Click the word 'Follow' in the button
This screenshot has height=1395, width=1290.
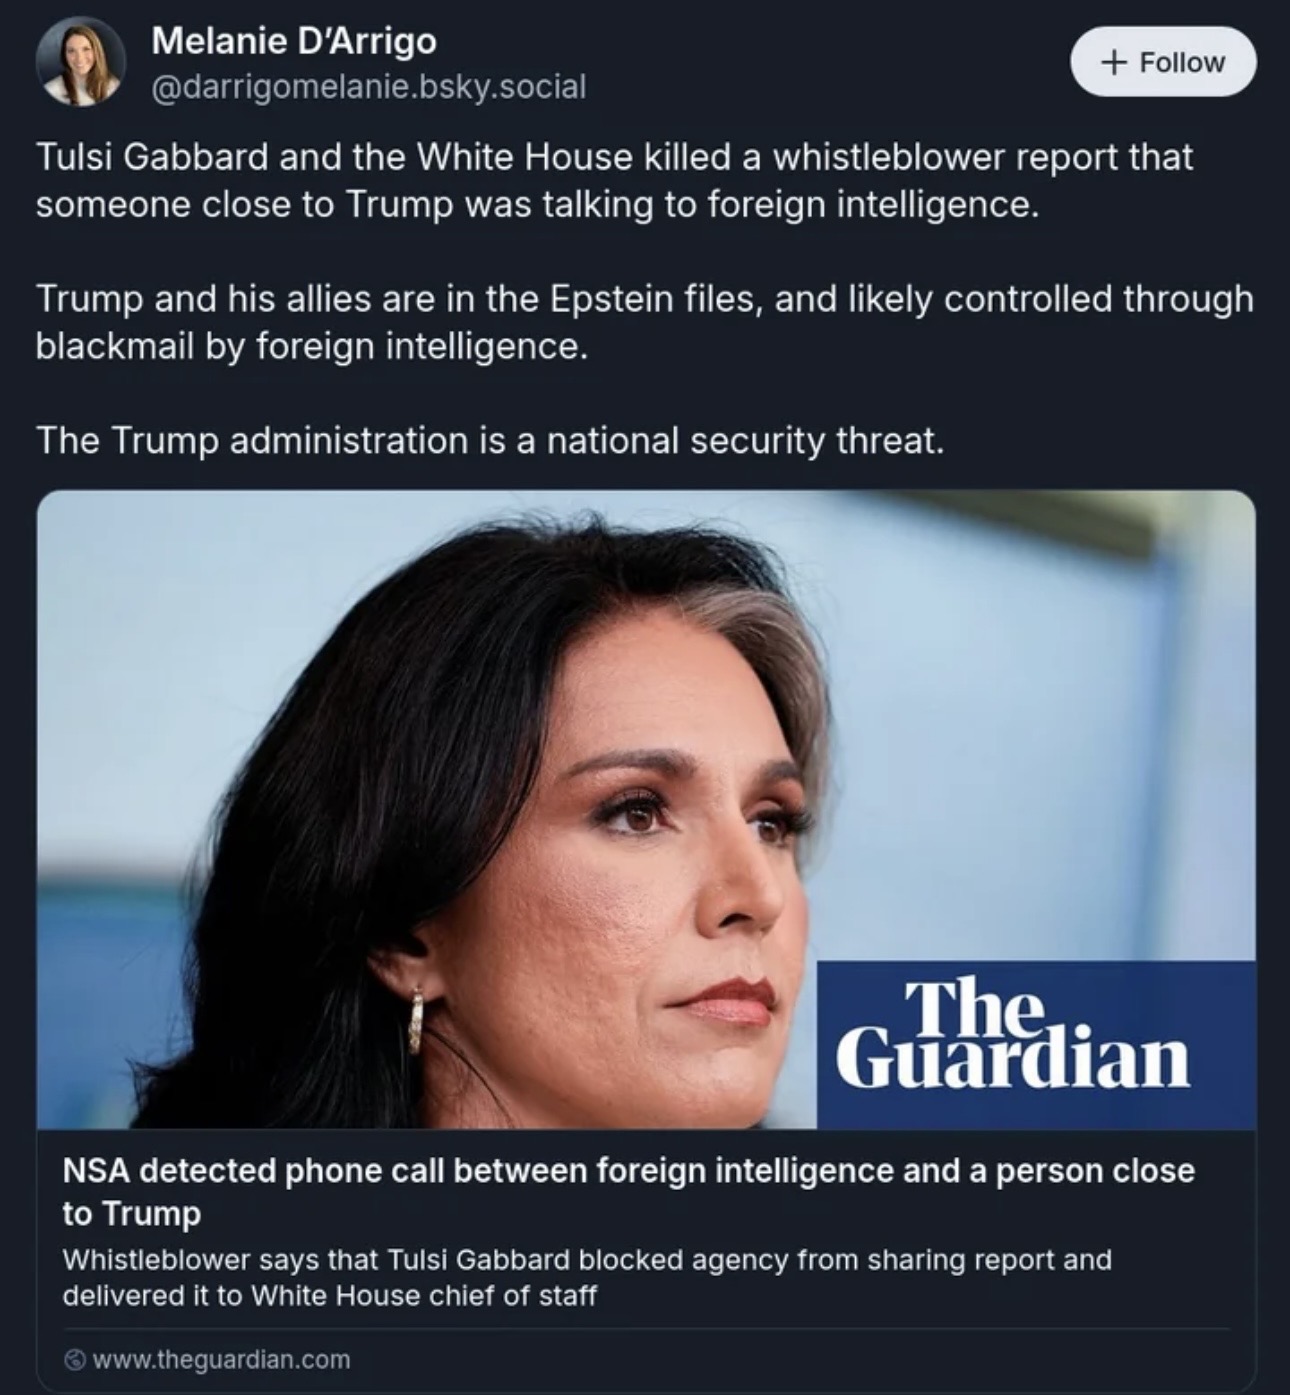pyautogui.click(x=1182, y=62)
